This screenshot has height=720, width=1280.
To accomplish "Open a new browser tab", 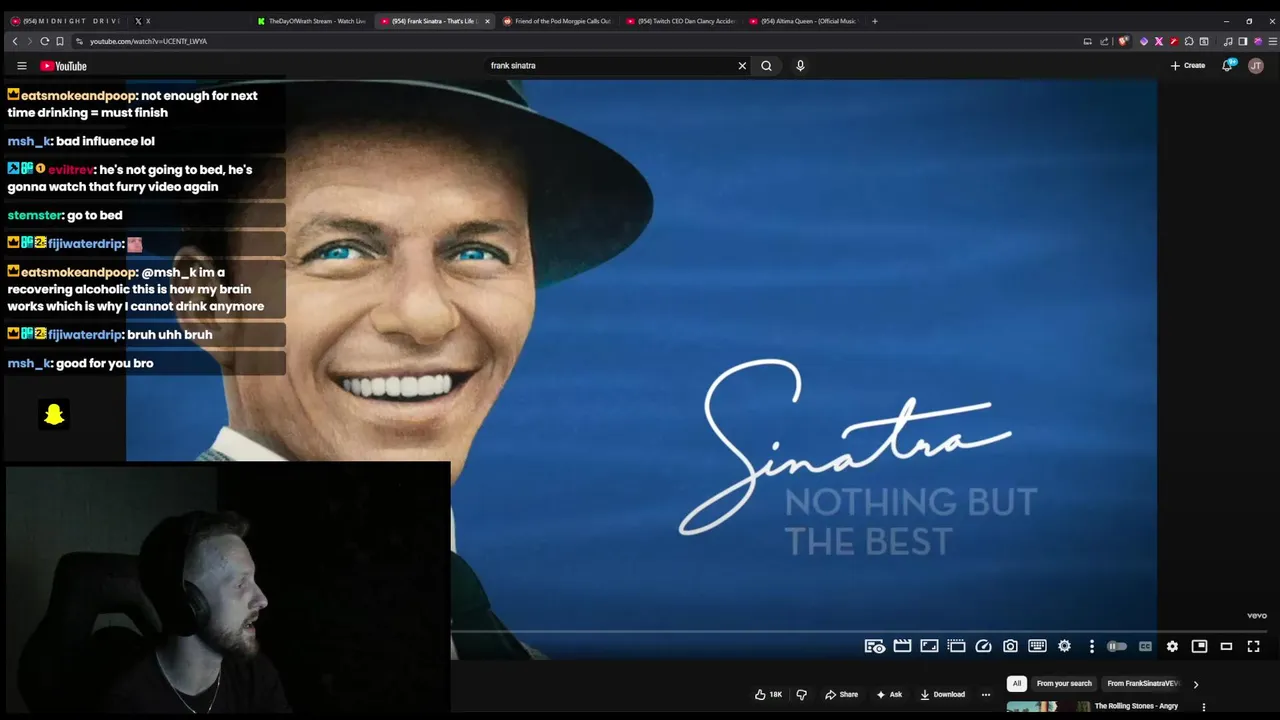I will [x=874, y=21].
